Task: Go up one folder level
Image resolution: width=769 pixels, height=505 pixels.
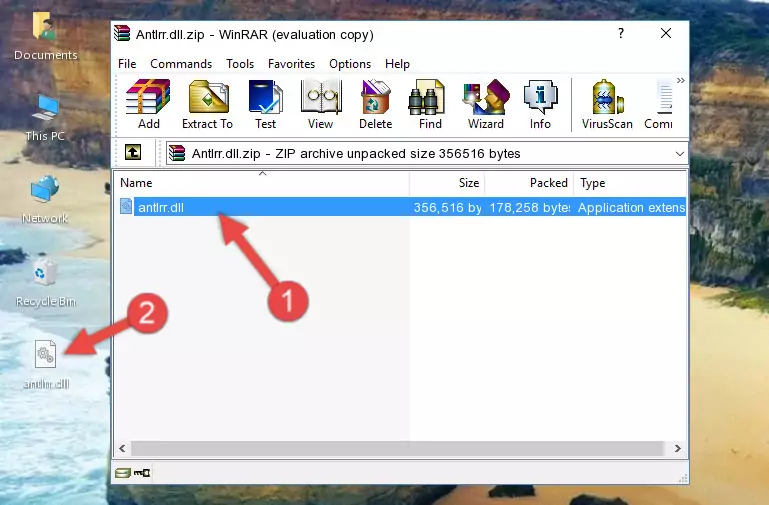Action: pyautogui.click(x=133, y=152)
